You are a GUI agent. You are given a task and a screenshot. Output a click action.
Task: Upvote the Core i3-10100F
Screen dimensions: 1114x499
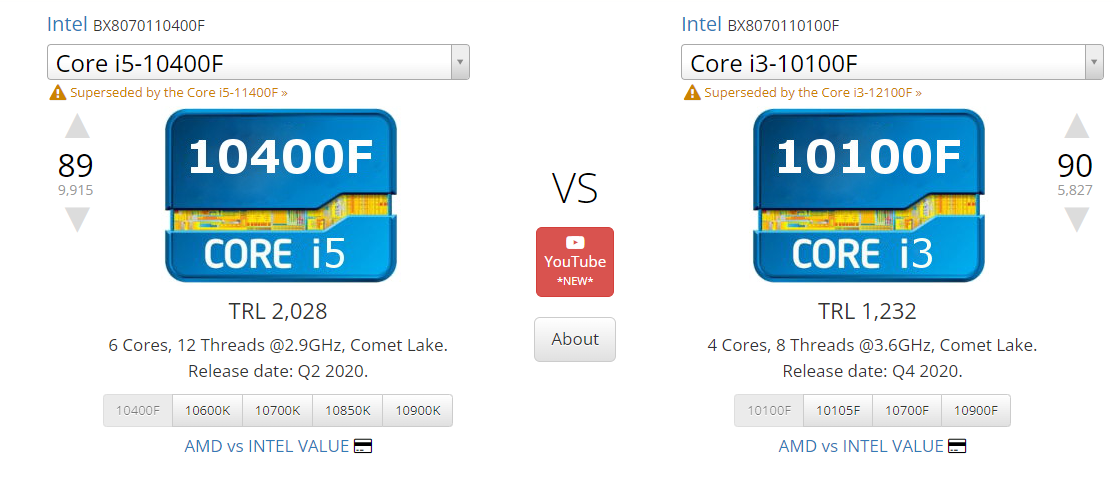click(1076, 126)
